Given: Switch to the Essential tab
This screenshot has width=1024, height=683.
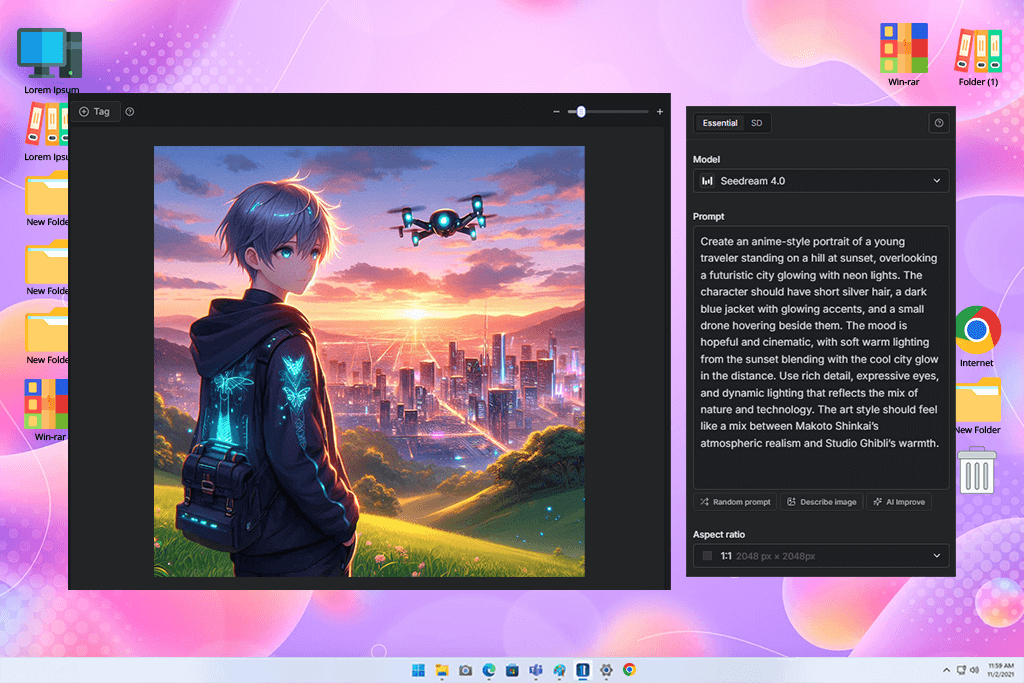Looking at the screenshot, I should (x=720, y=123).
